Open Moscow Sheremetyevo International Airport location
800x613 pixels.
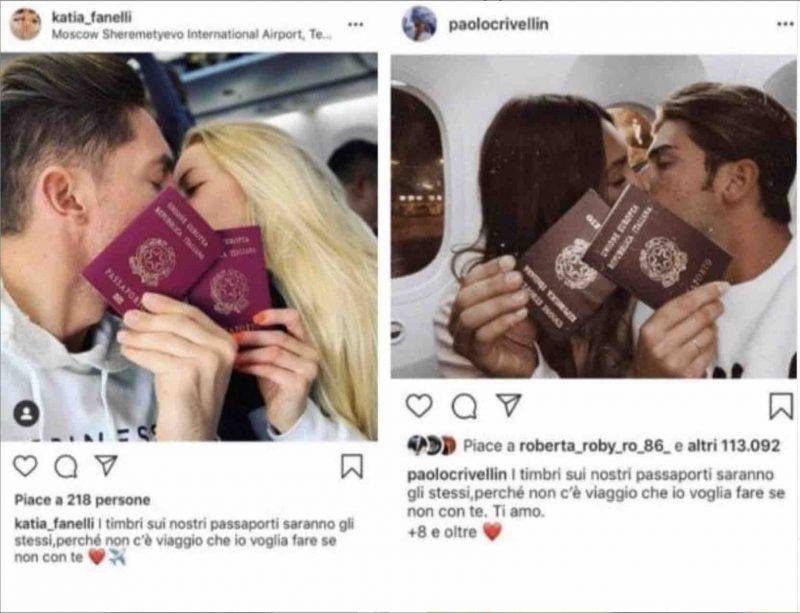click(191, 35)
